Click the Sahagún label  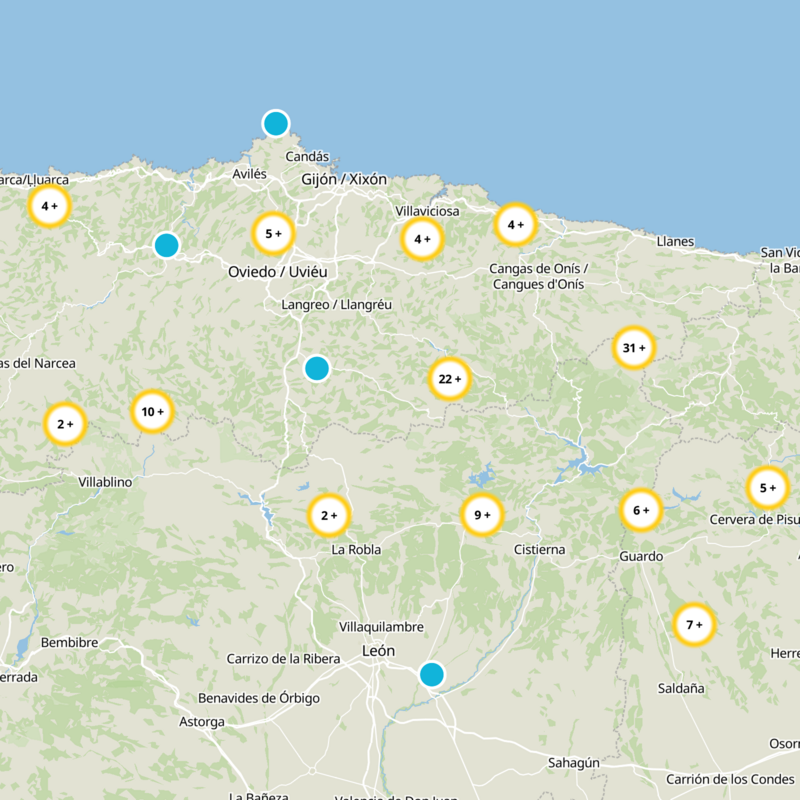pyautogui.click(x=573, y=763)
